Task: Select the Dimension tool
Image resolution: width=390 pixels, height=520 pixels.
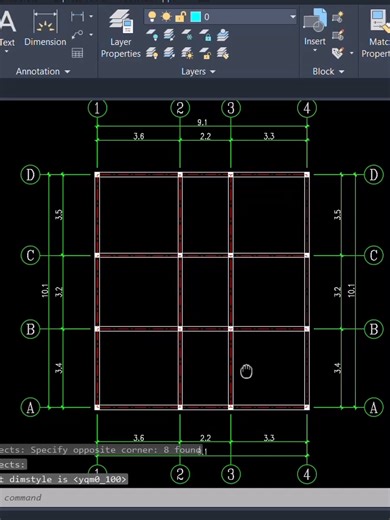Action: (x=45, y=28)
